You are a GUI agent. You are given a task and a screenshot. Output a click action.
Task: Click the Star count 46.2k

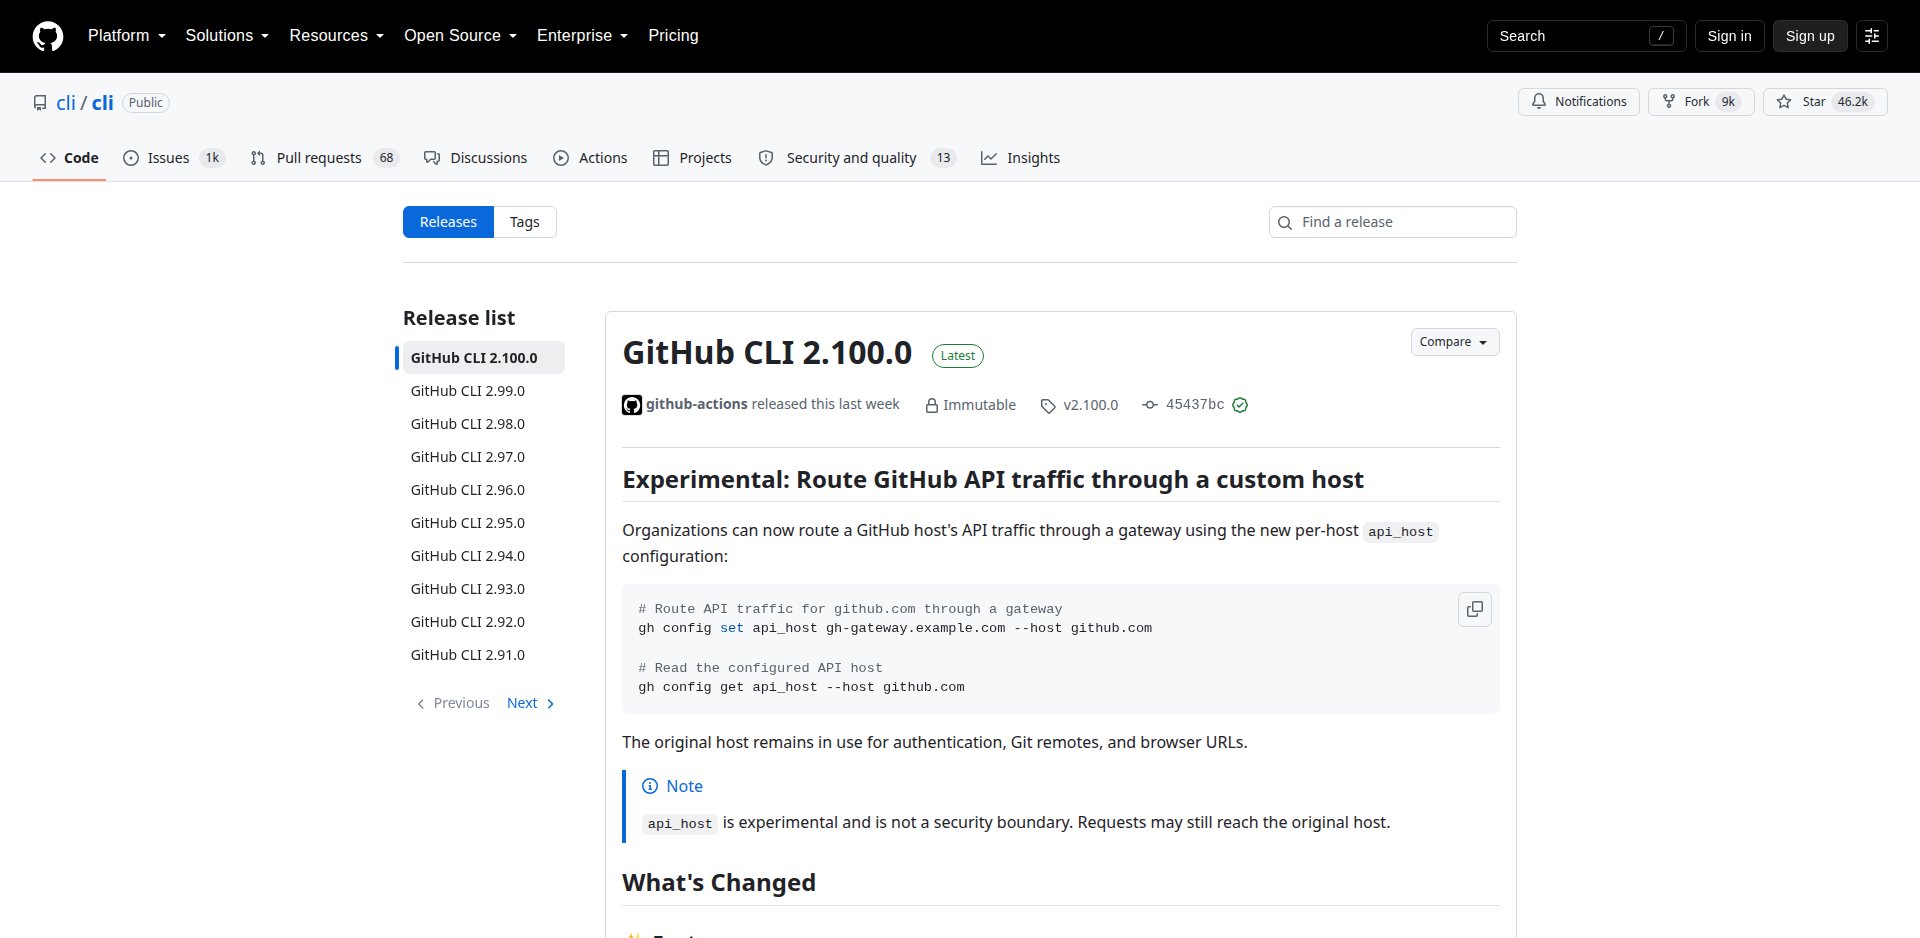point(1852,102)
